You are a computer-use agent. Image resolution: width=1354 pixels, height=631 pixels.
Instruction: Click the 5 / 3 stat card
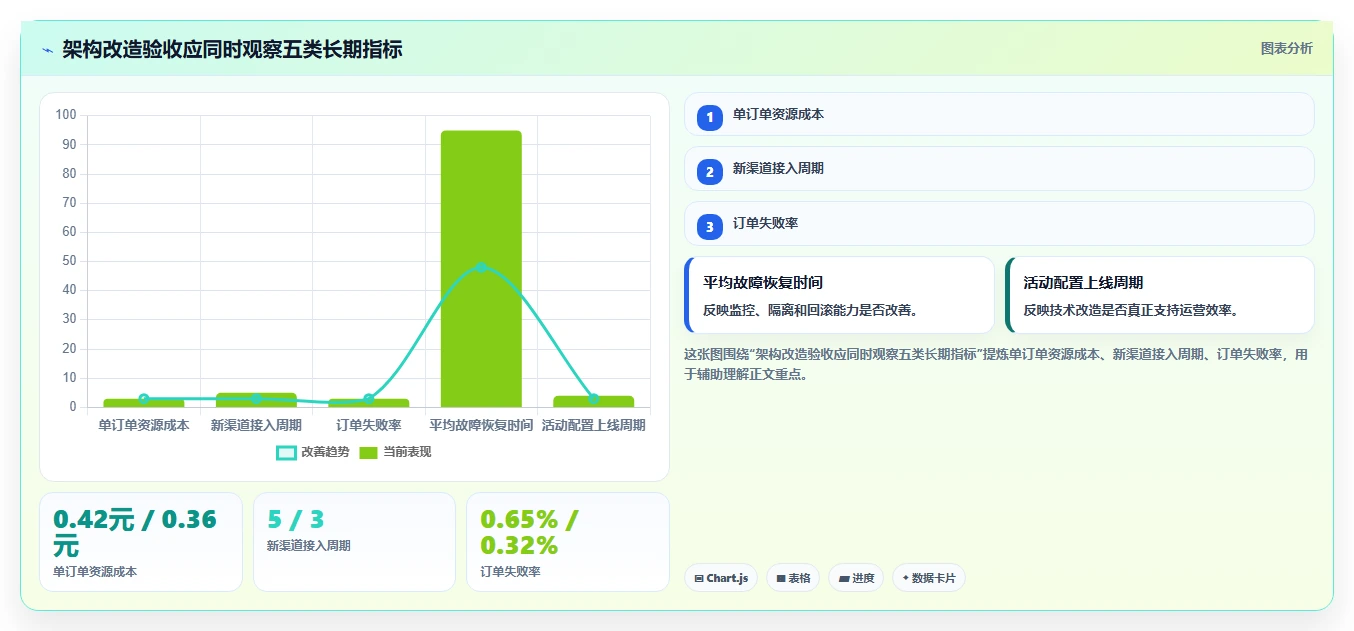(354, 542)
